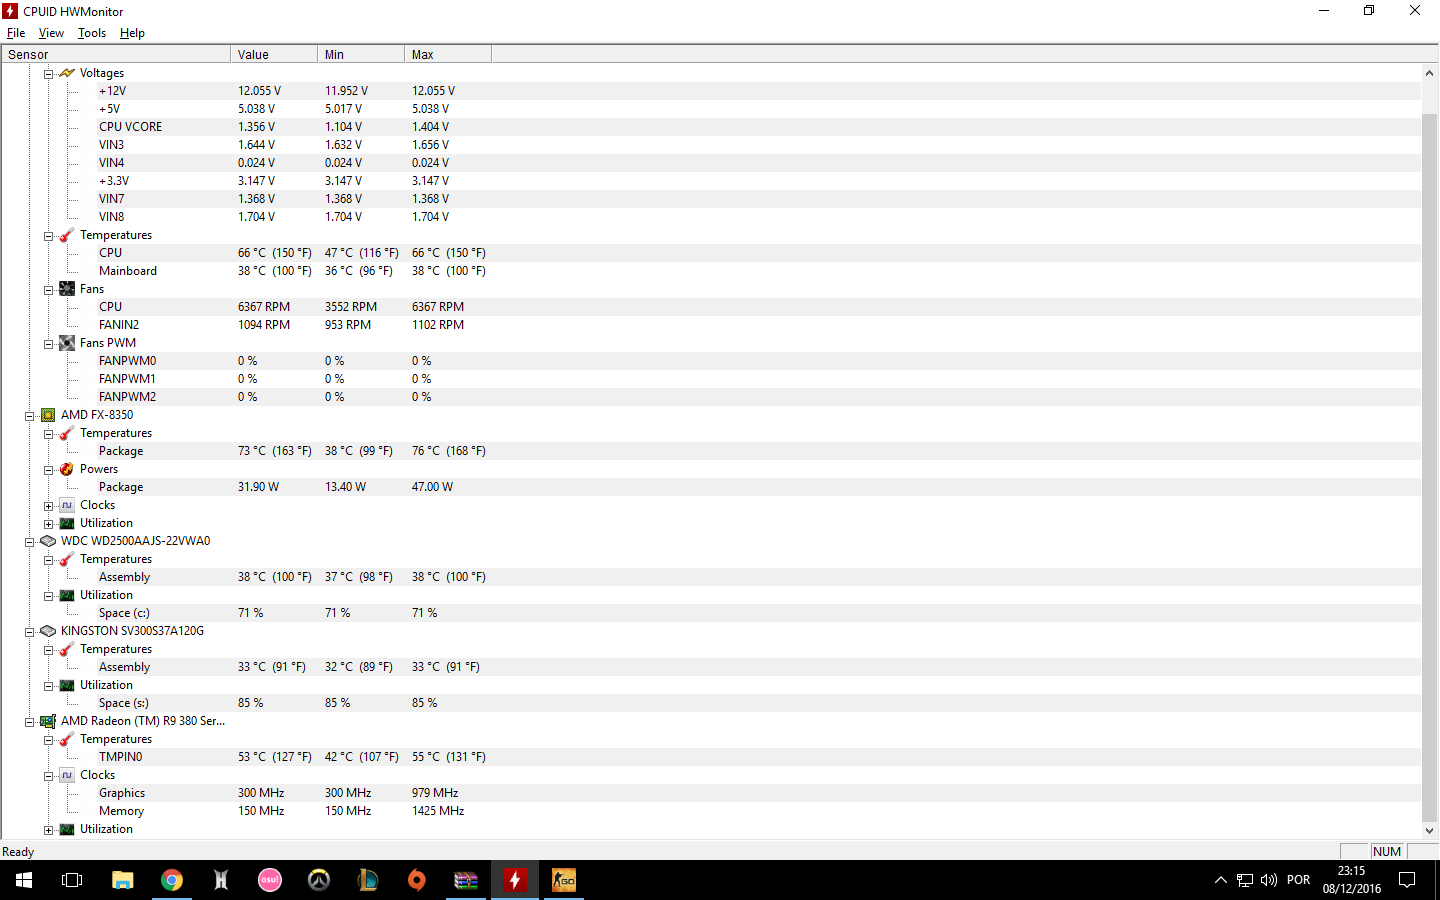Collapse the Powers tree node
This screenshot has width=1440, height=900.
(48, 470)
